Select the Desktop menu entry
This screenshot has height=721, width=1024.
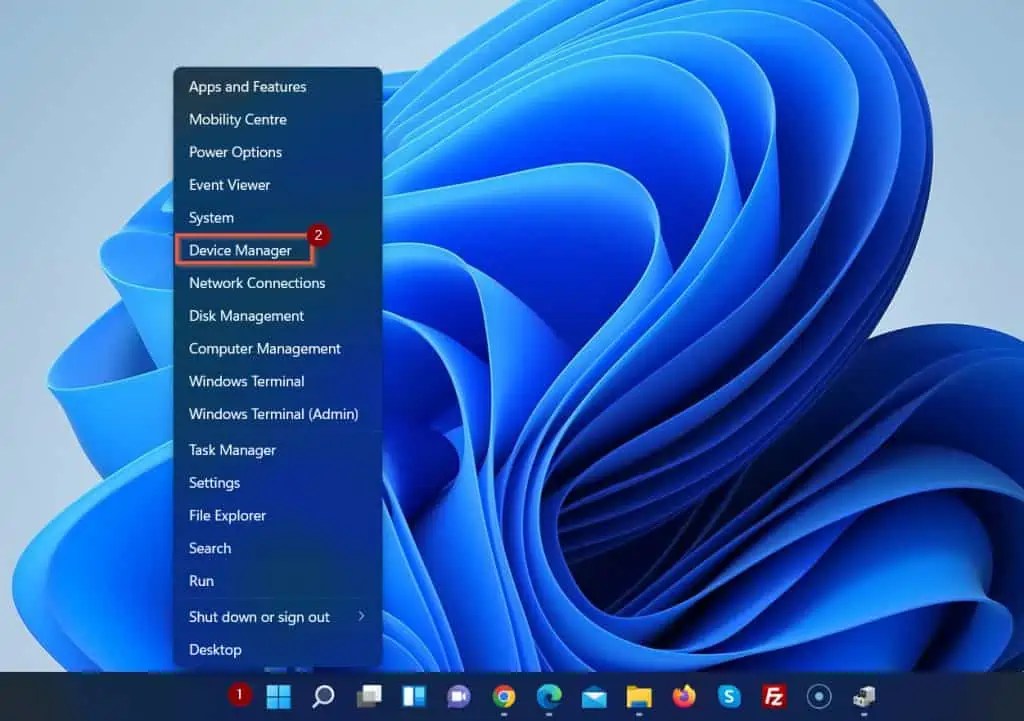pyautogui.click(x=216, y=650)
